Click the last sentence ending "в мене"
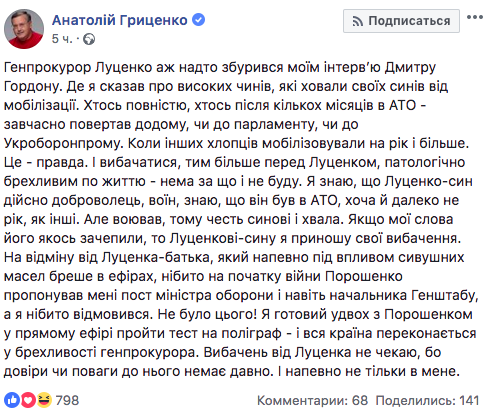 pos(369,371)
